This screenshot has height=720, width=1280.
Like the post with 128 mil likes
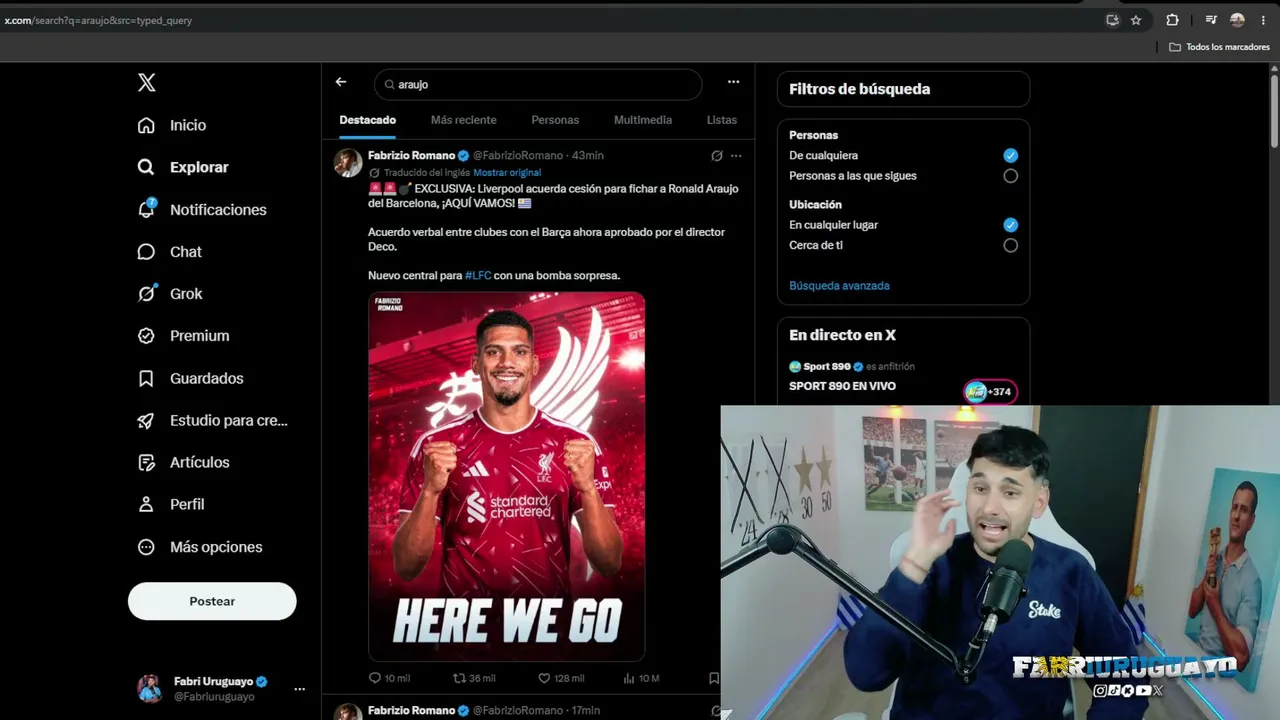point(561,678)
